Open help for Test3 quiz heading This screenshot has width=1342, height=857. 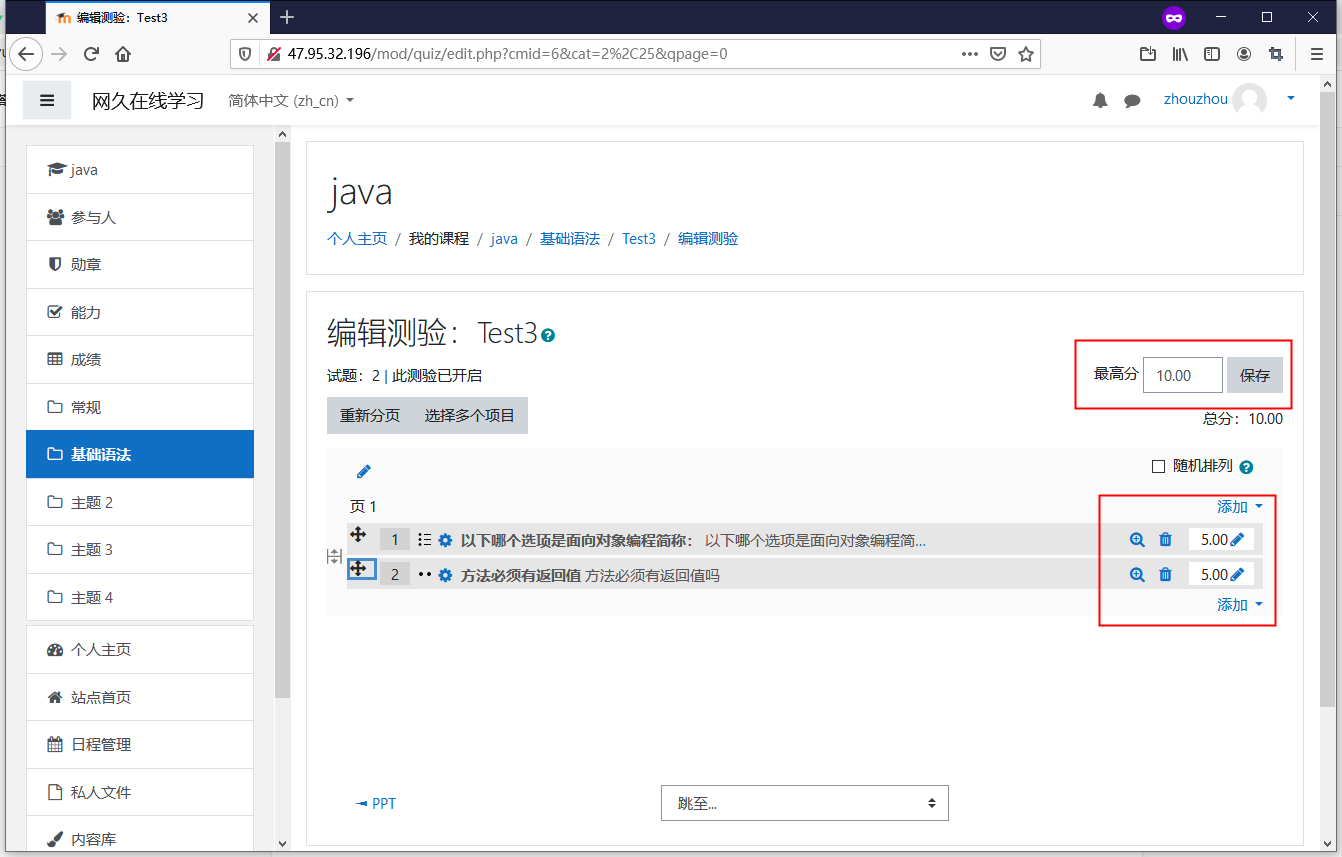548,335
